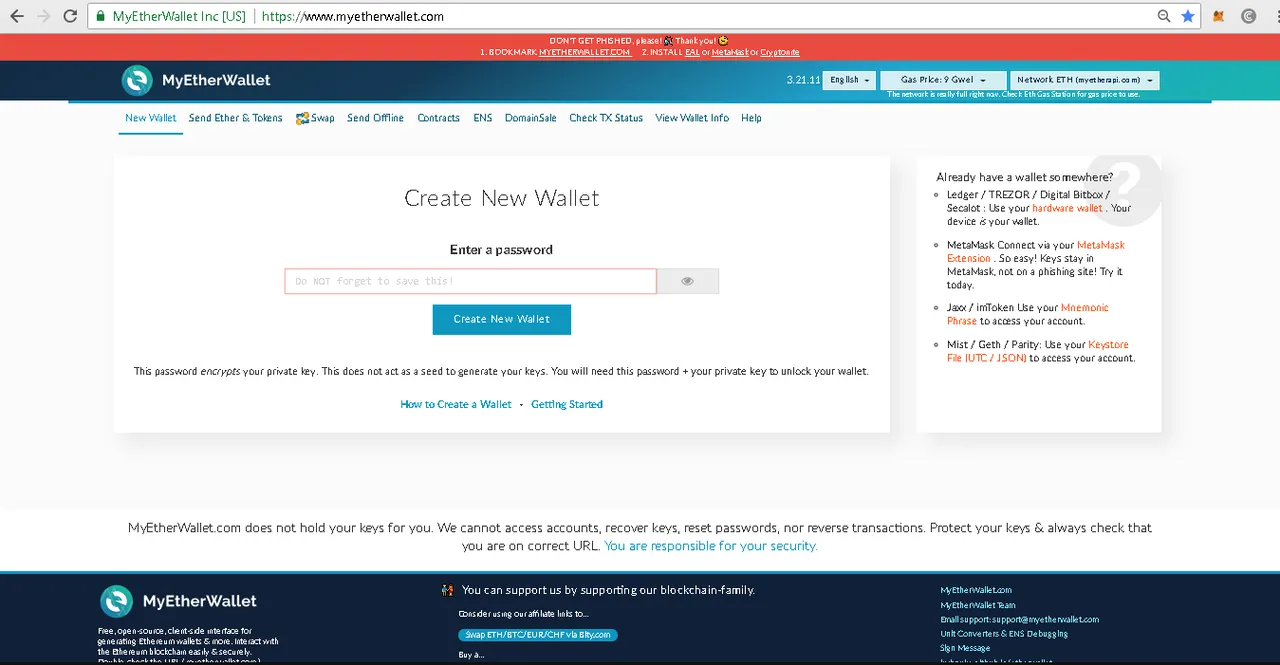Open the gray C extension icon
This screenshot has height=665, width=1280.
[x=1248, y=16]
